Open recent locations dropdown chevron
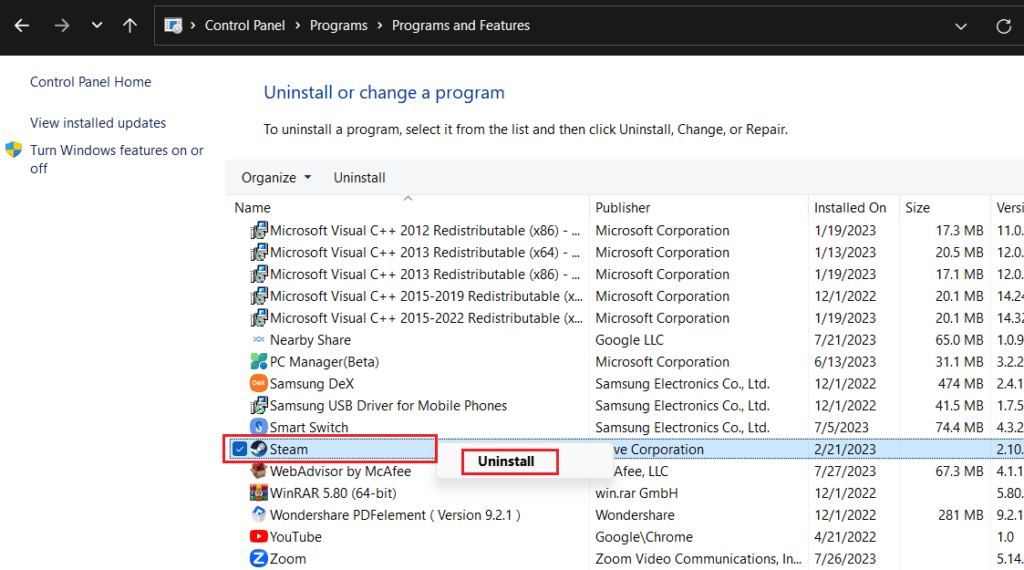This screenshot has width=1024, height=570. [97, 25]
